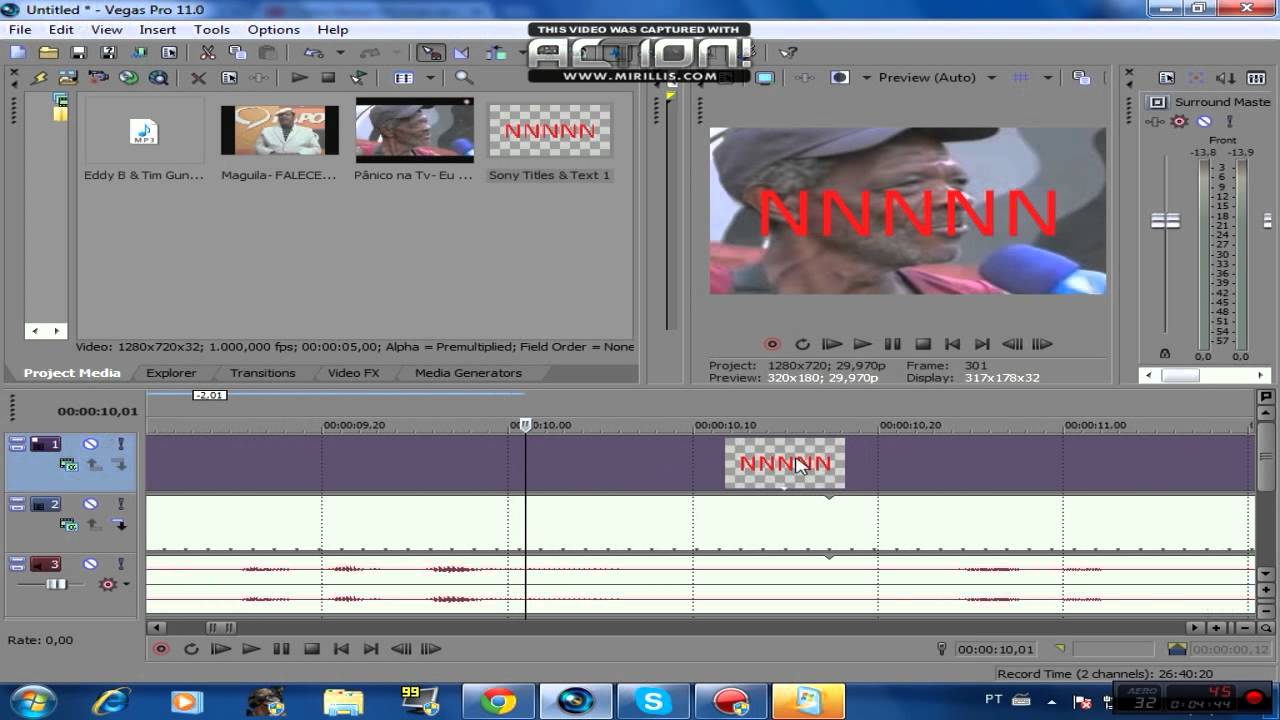Go to start in preview transport controls
1280x720 pixels.
coord(953,344)
